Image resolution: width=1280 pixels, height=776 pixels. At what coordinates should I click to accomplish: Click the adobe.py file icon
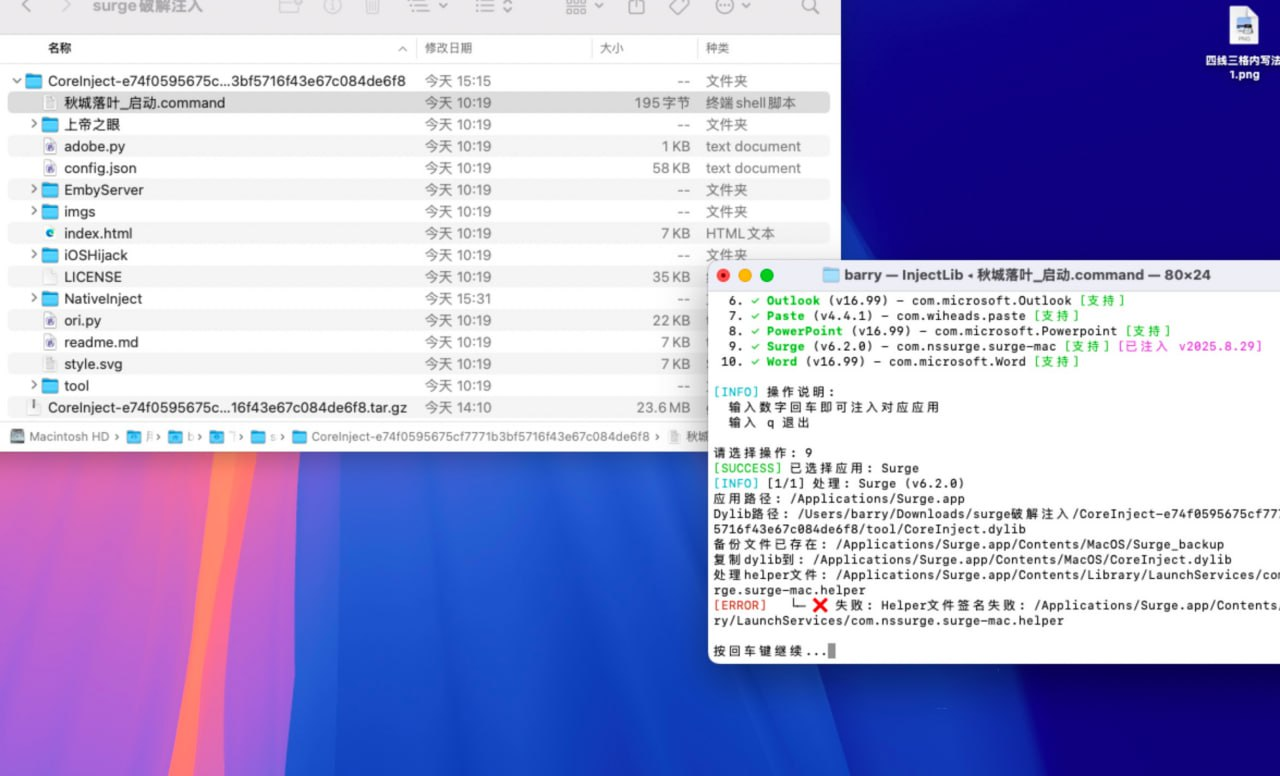pyautogui.click(x=50, y=146)
